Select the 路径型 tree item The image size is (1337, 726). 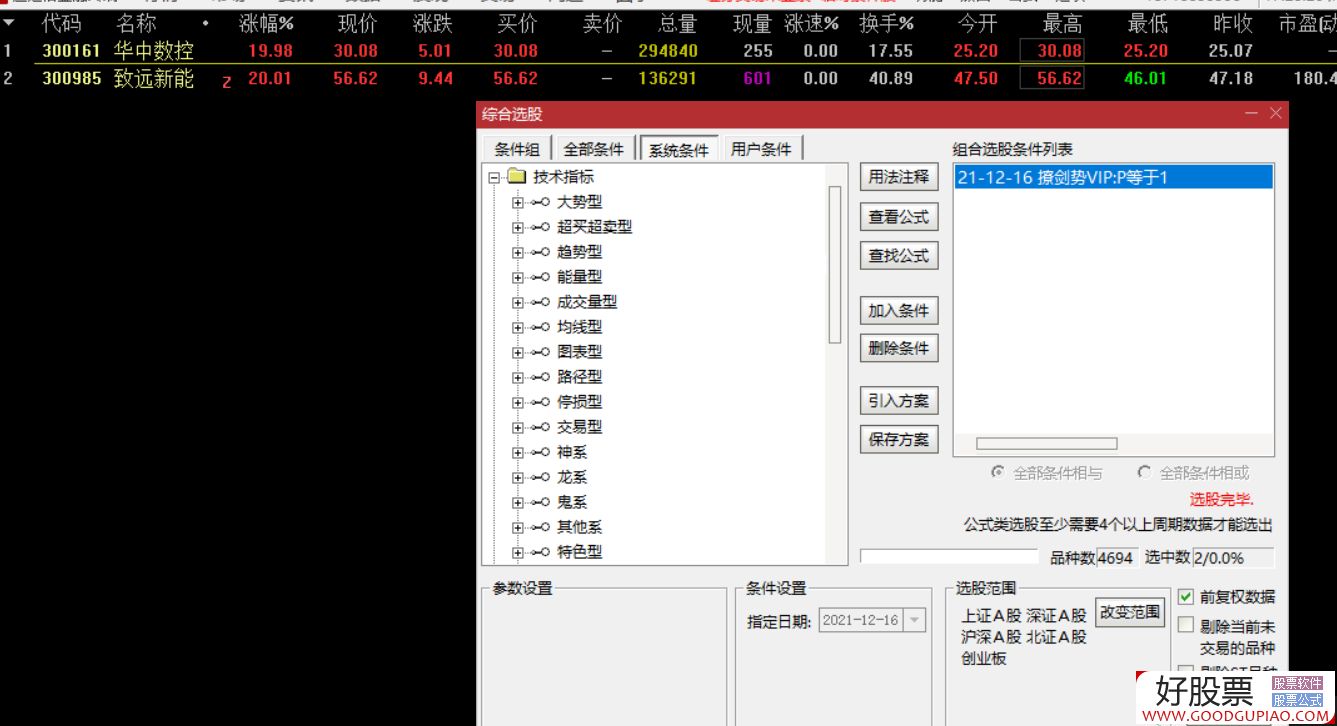point(580,377)
